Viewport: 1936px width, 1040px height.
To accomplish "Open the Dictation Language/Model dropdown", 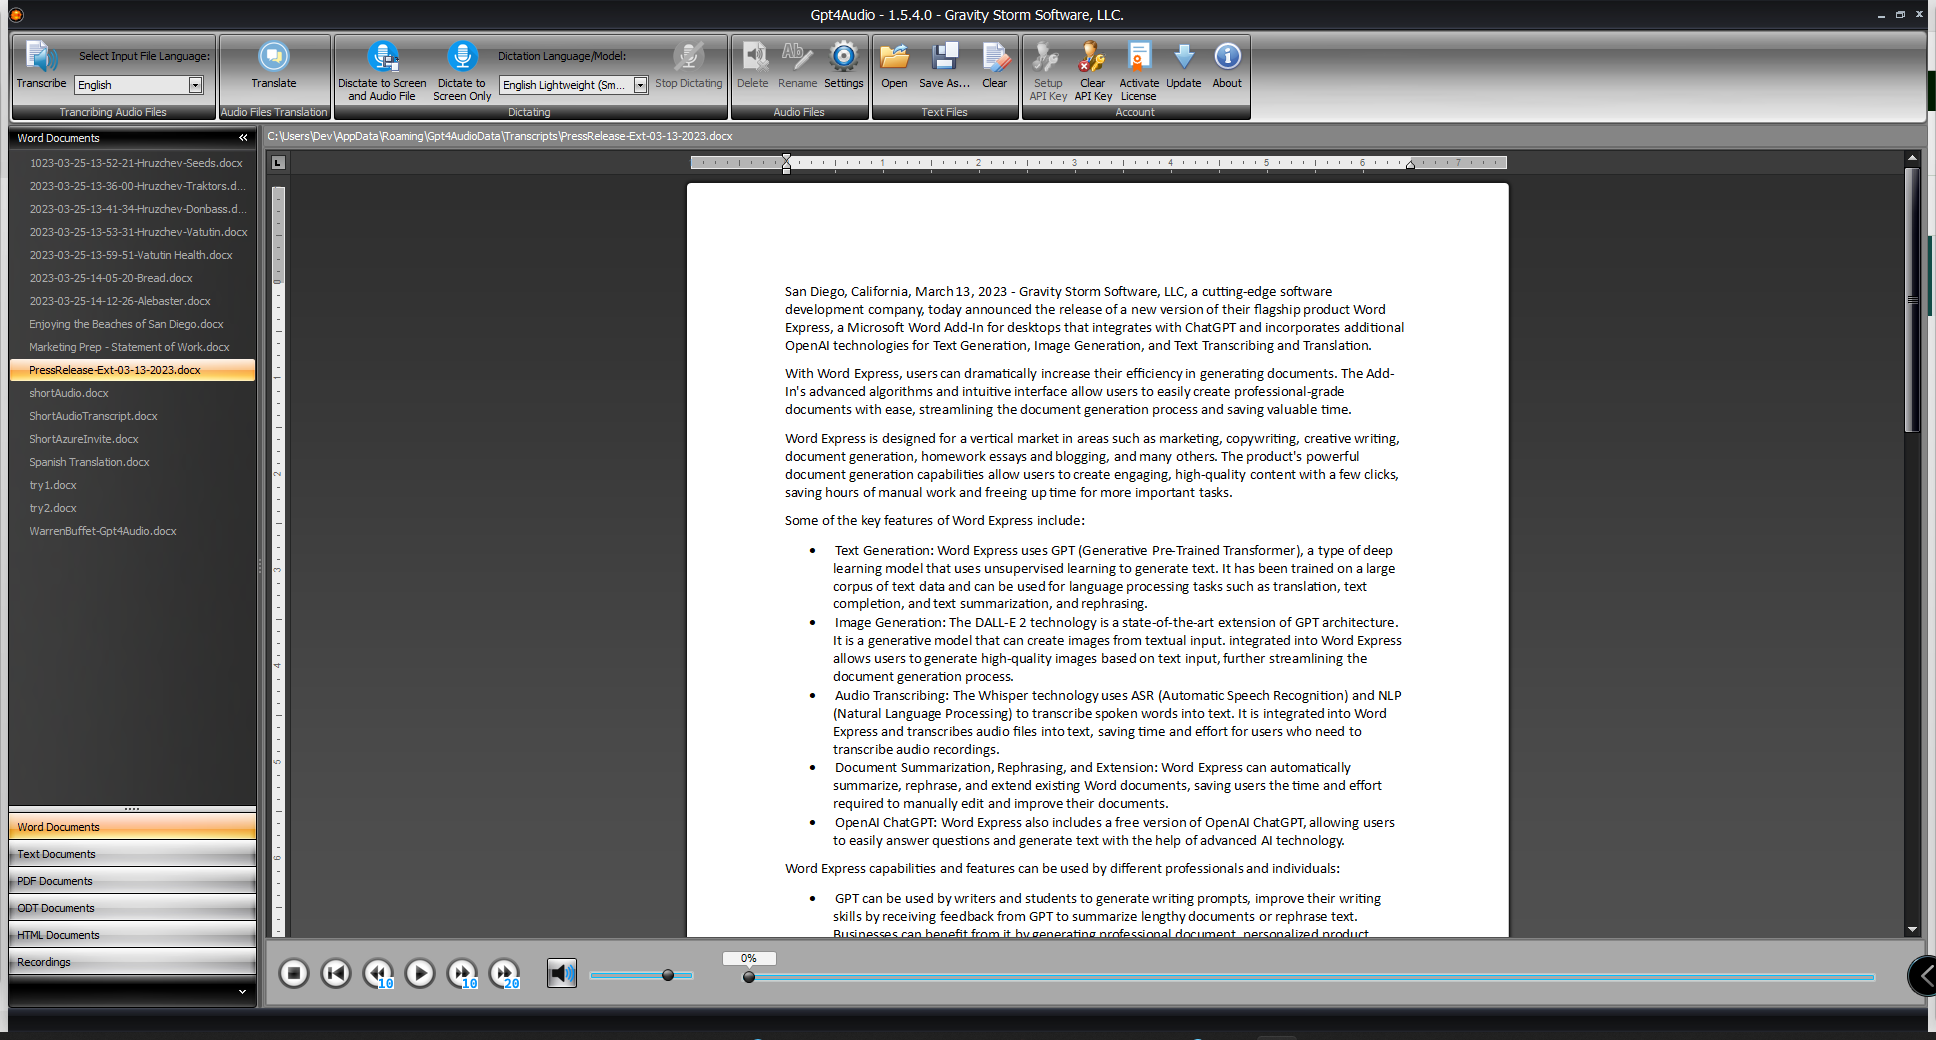I will tap(641, 85).
